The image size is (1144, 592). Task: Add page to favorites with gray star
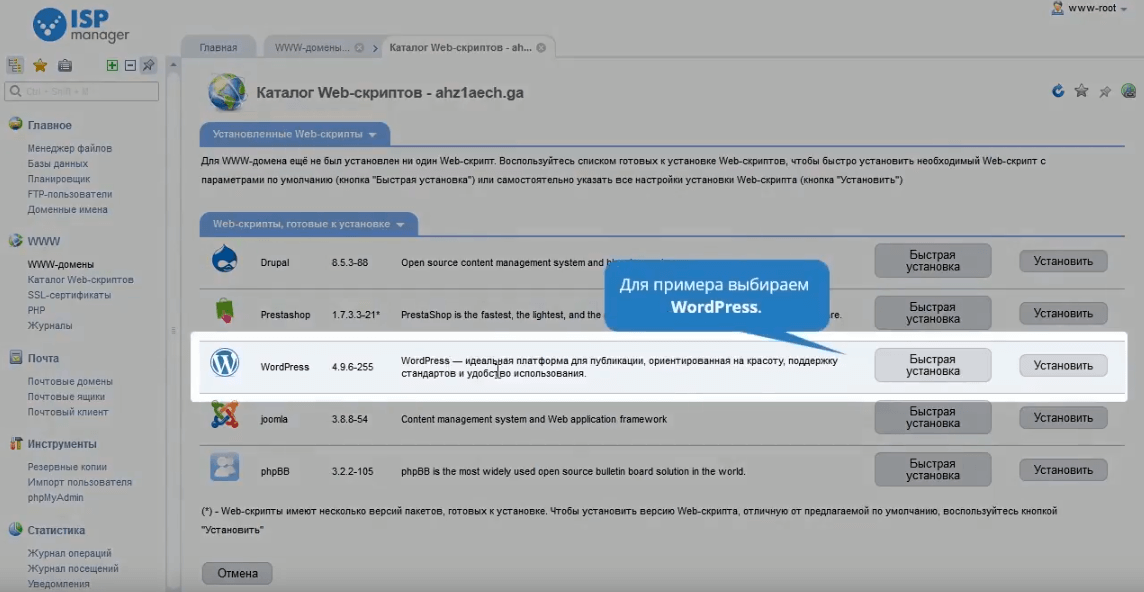click(1081, 91)
